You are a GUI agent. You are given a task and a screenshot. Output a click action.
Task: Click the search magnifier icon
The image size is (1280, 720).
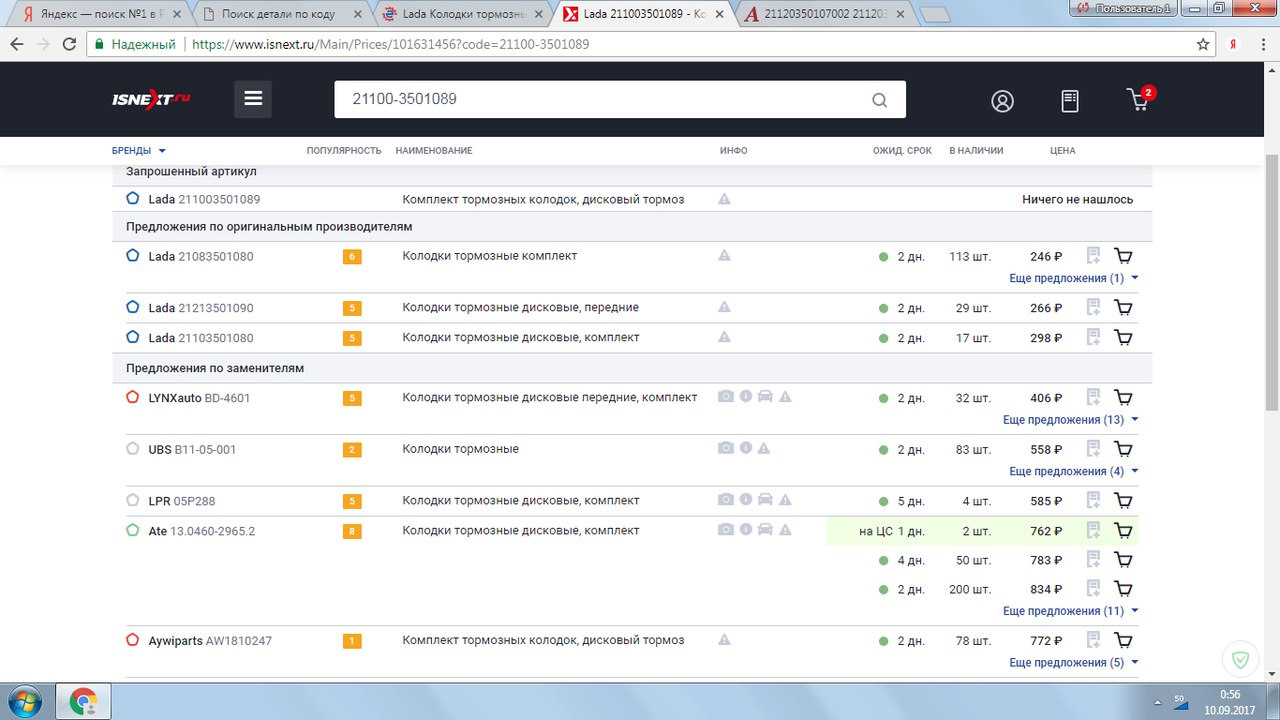click(879, 100)
